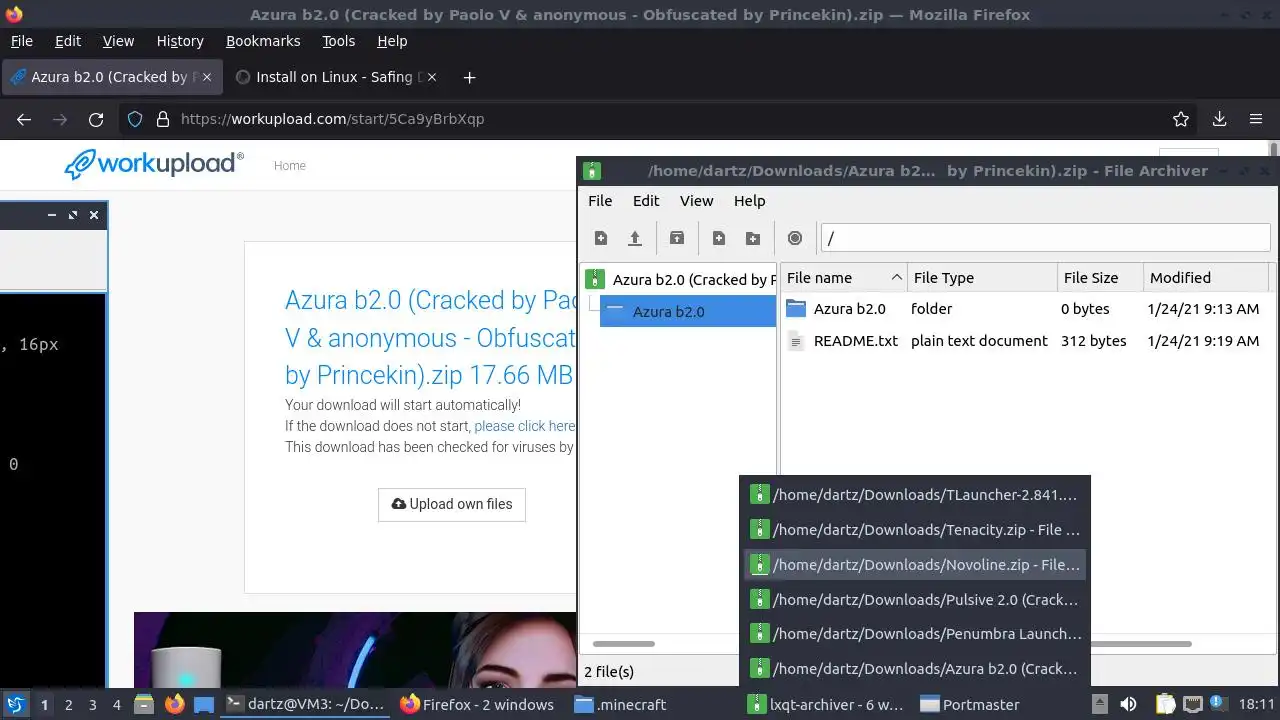The width and height of the screenshot is (1280, 720).
Task: Sort by the File Type column header
Action: [x=982, y=278]
